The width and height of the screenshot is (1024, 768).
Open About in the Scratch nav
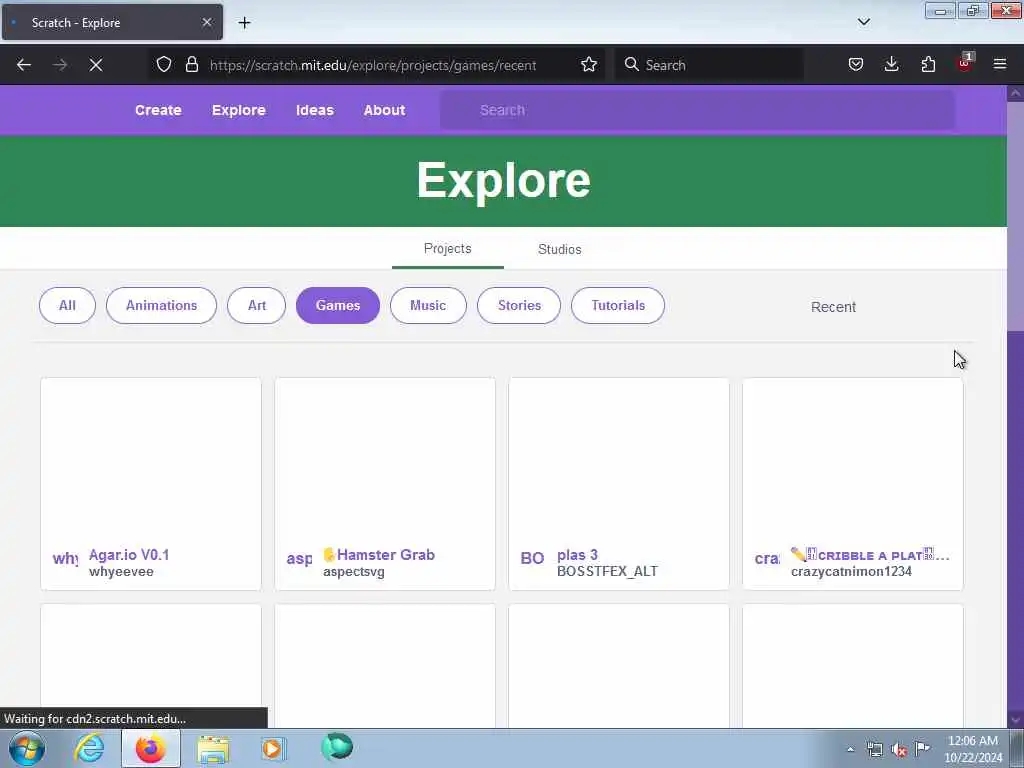[385, 110]
